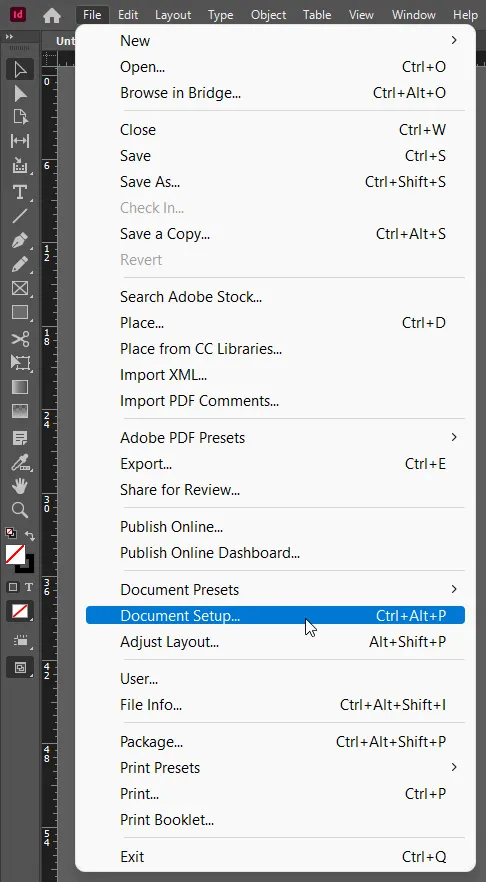Close the File menu
This screenshot has height=882, width=486.
point(92,15)
